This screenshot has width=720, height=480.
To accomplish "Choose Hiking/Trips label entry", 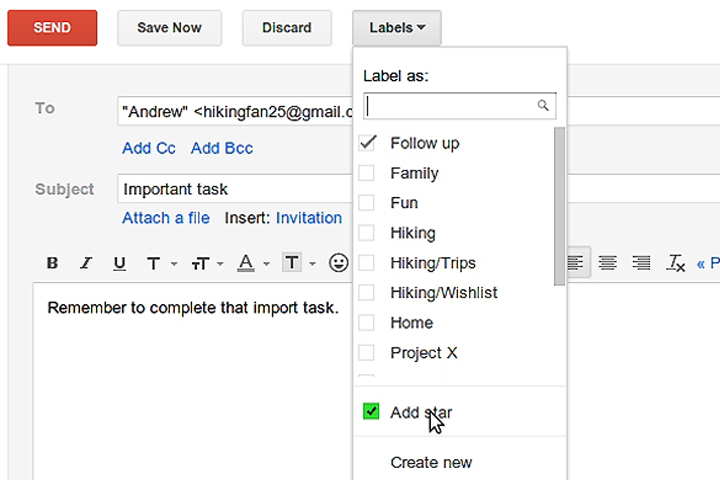I will (432, 263).
